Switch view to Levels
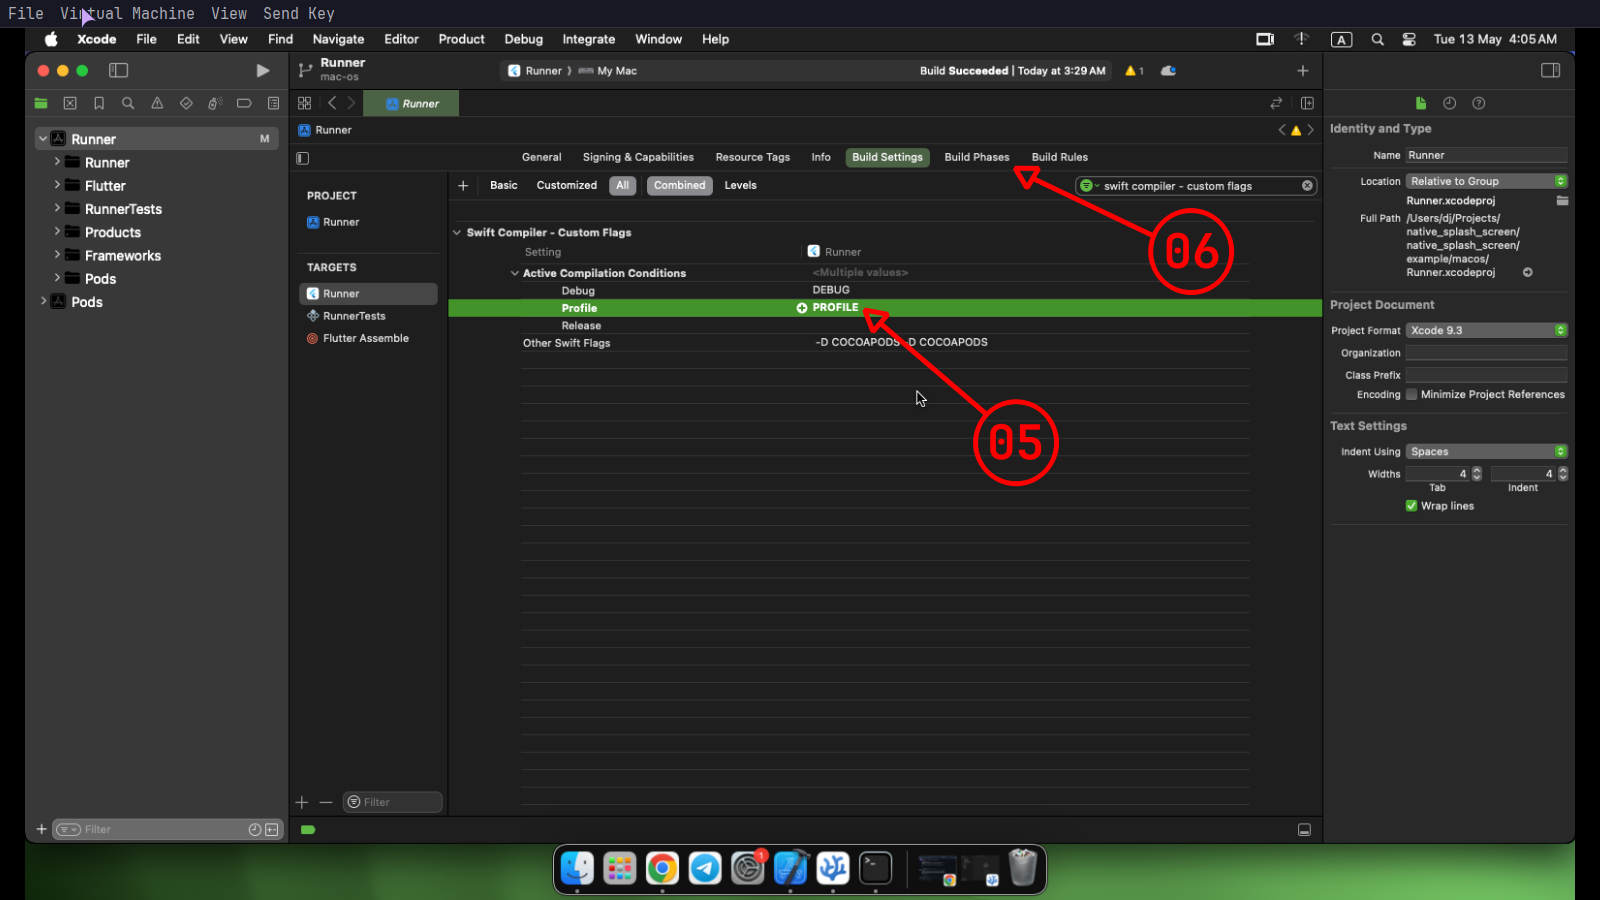Viewport: 1600px width, 900px height. click(741, 185)
